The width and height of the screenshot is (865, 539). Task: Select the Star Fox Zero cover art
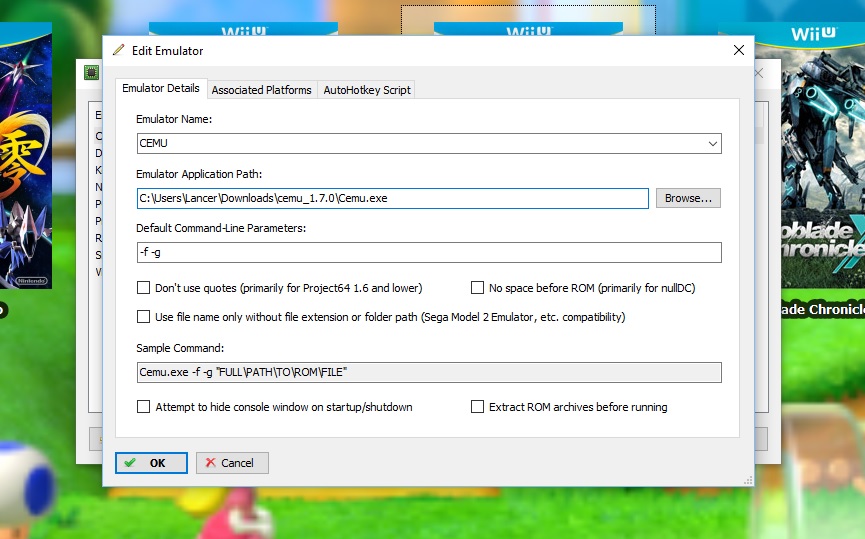coord(26,156)
